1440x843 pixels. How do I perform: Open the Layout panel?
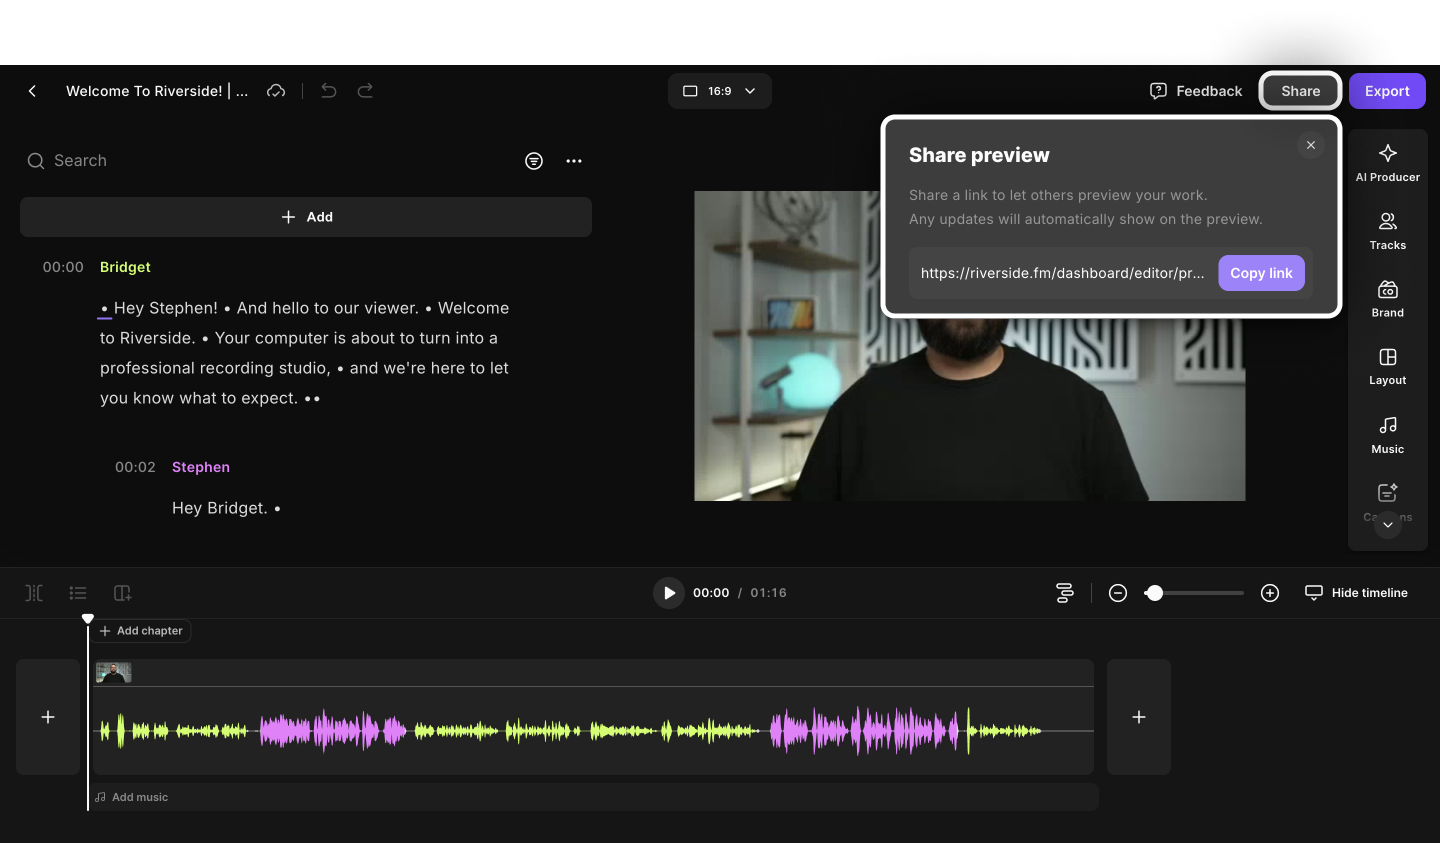coord(1388,367)
